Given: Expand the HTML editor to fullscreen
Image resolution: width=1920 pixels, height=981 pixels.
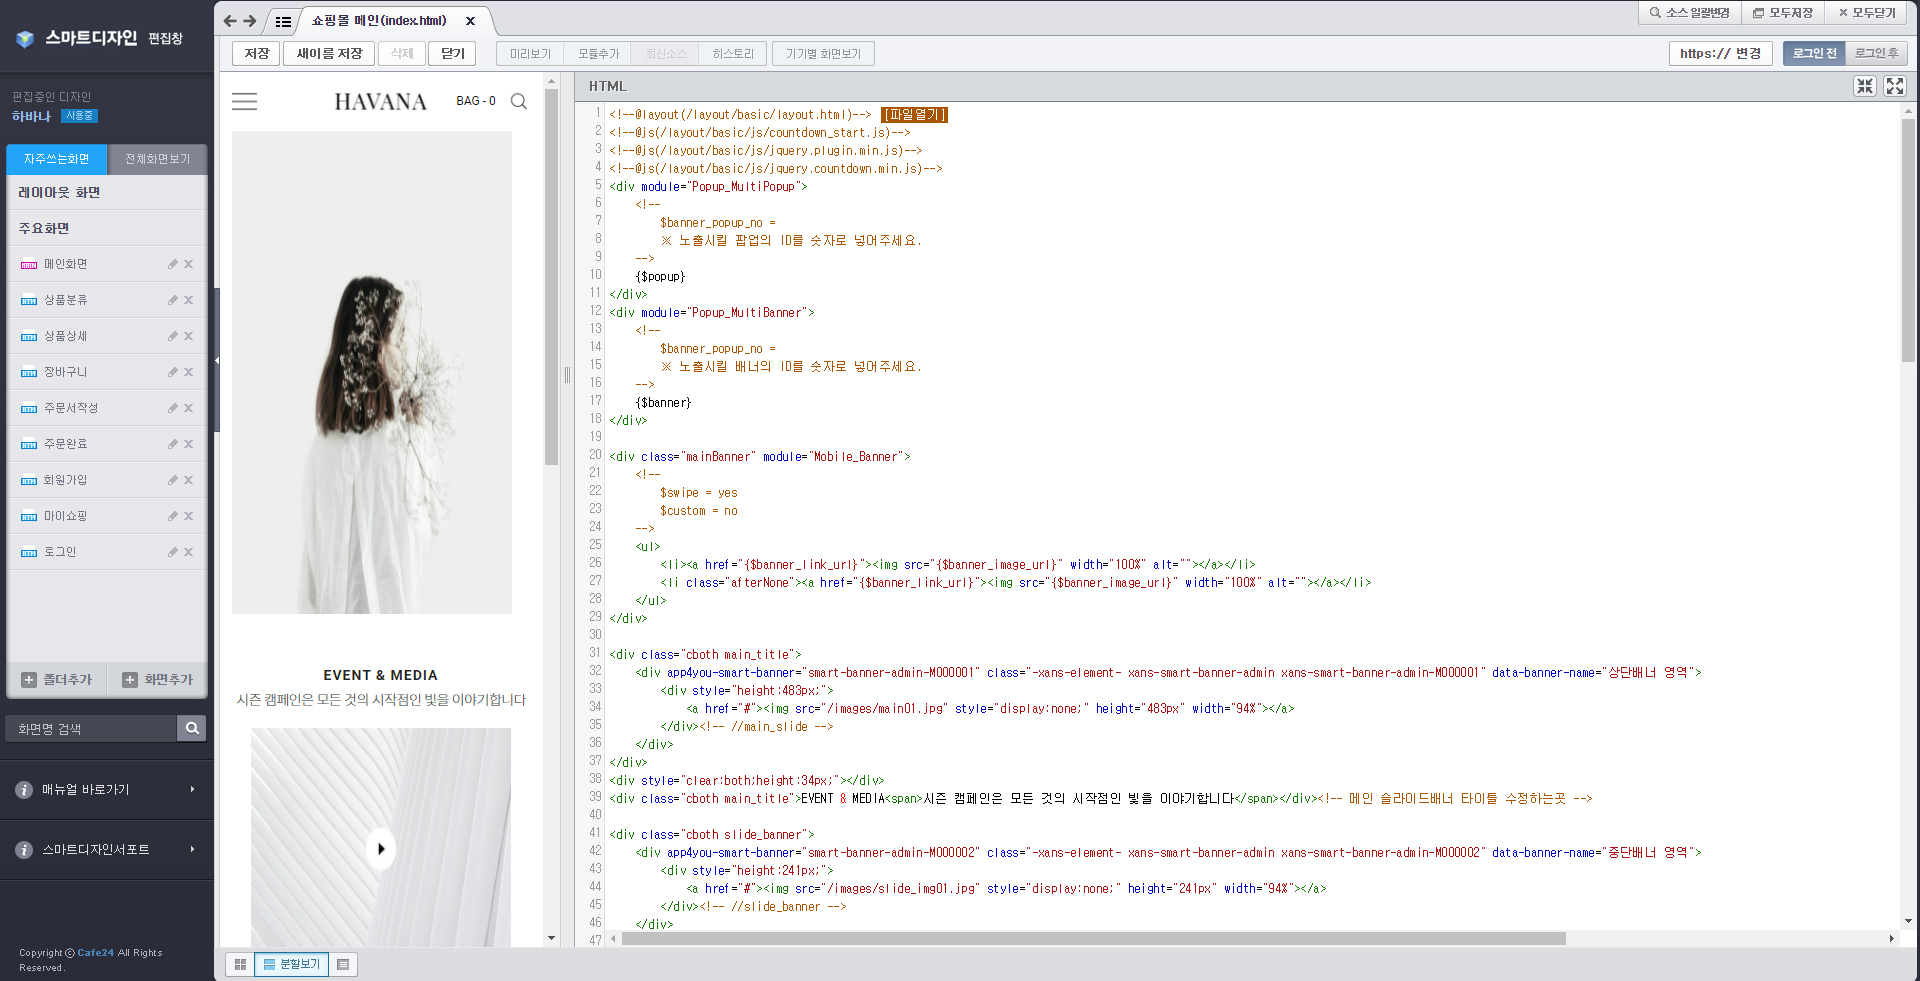Looking at the screenshot, I should tap(1895, 86).
